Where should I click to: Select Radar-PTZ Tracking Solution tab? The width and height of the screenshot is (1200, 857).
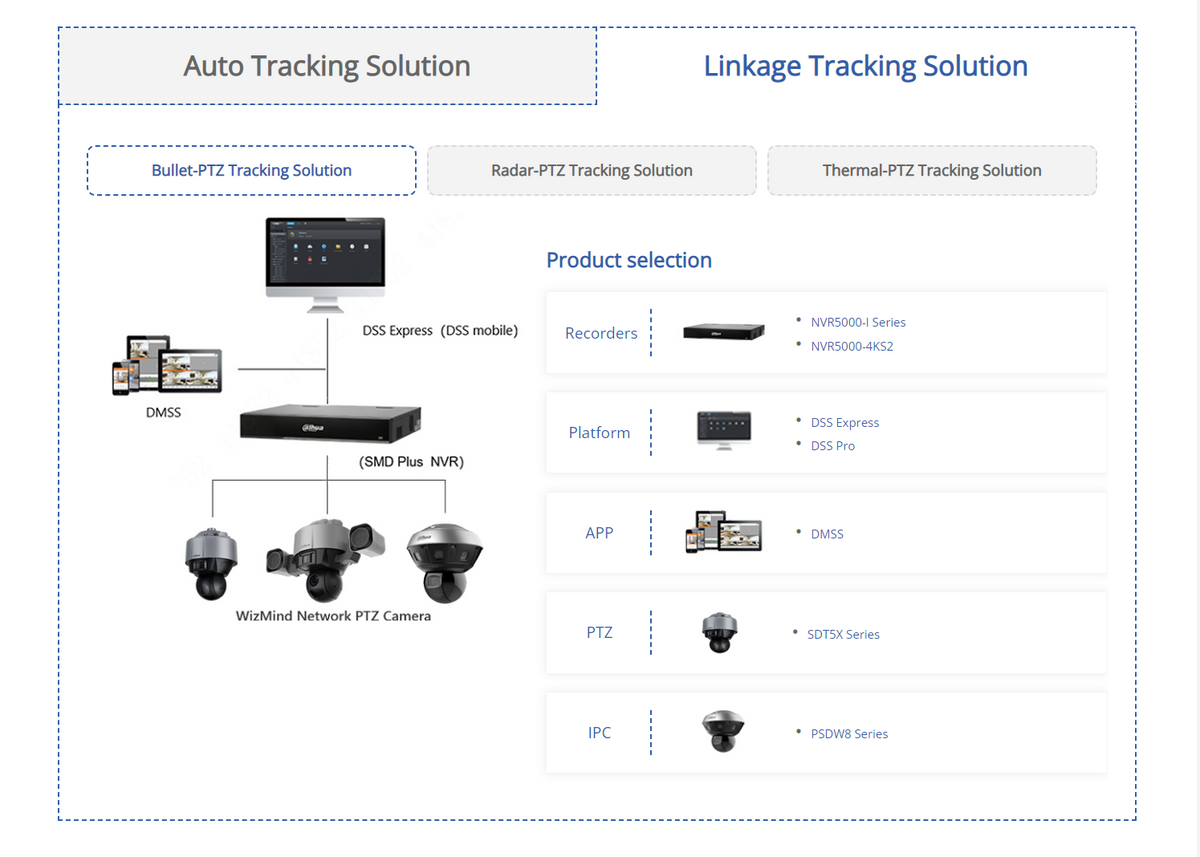592,170
